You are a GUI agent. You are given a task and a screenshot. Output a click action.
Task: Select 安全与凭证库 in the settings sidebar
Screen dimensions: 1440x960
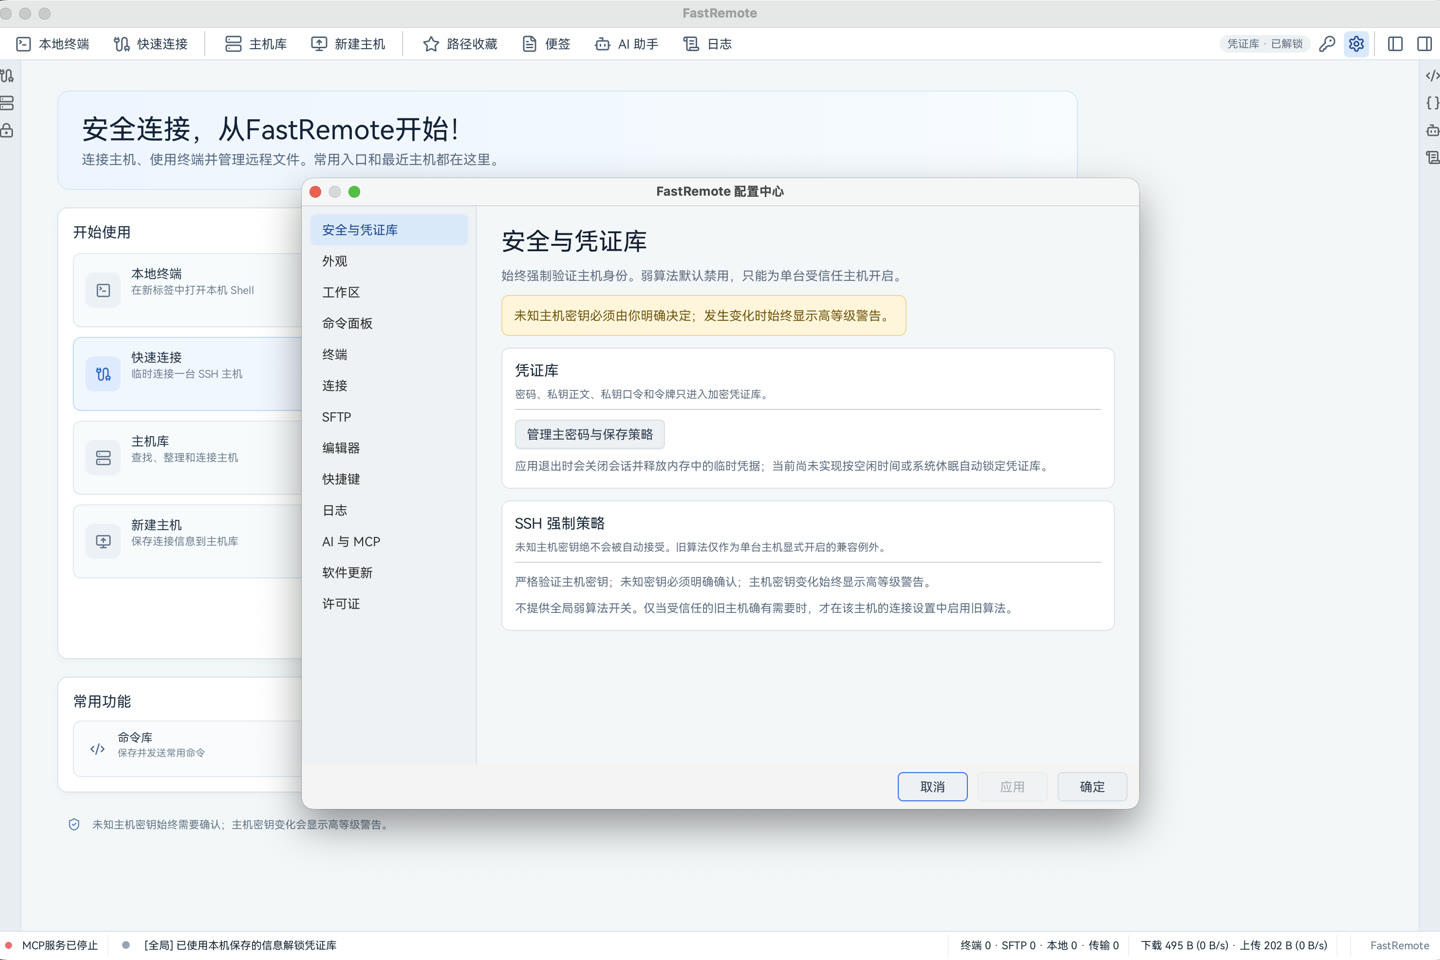389,230
